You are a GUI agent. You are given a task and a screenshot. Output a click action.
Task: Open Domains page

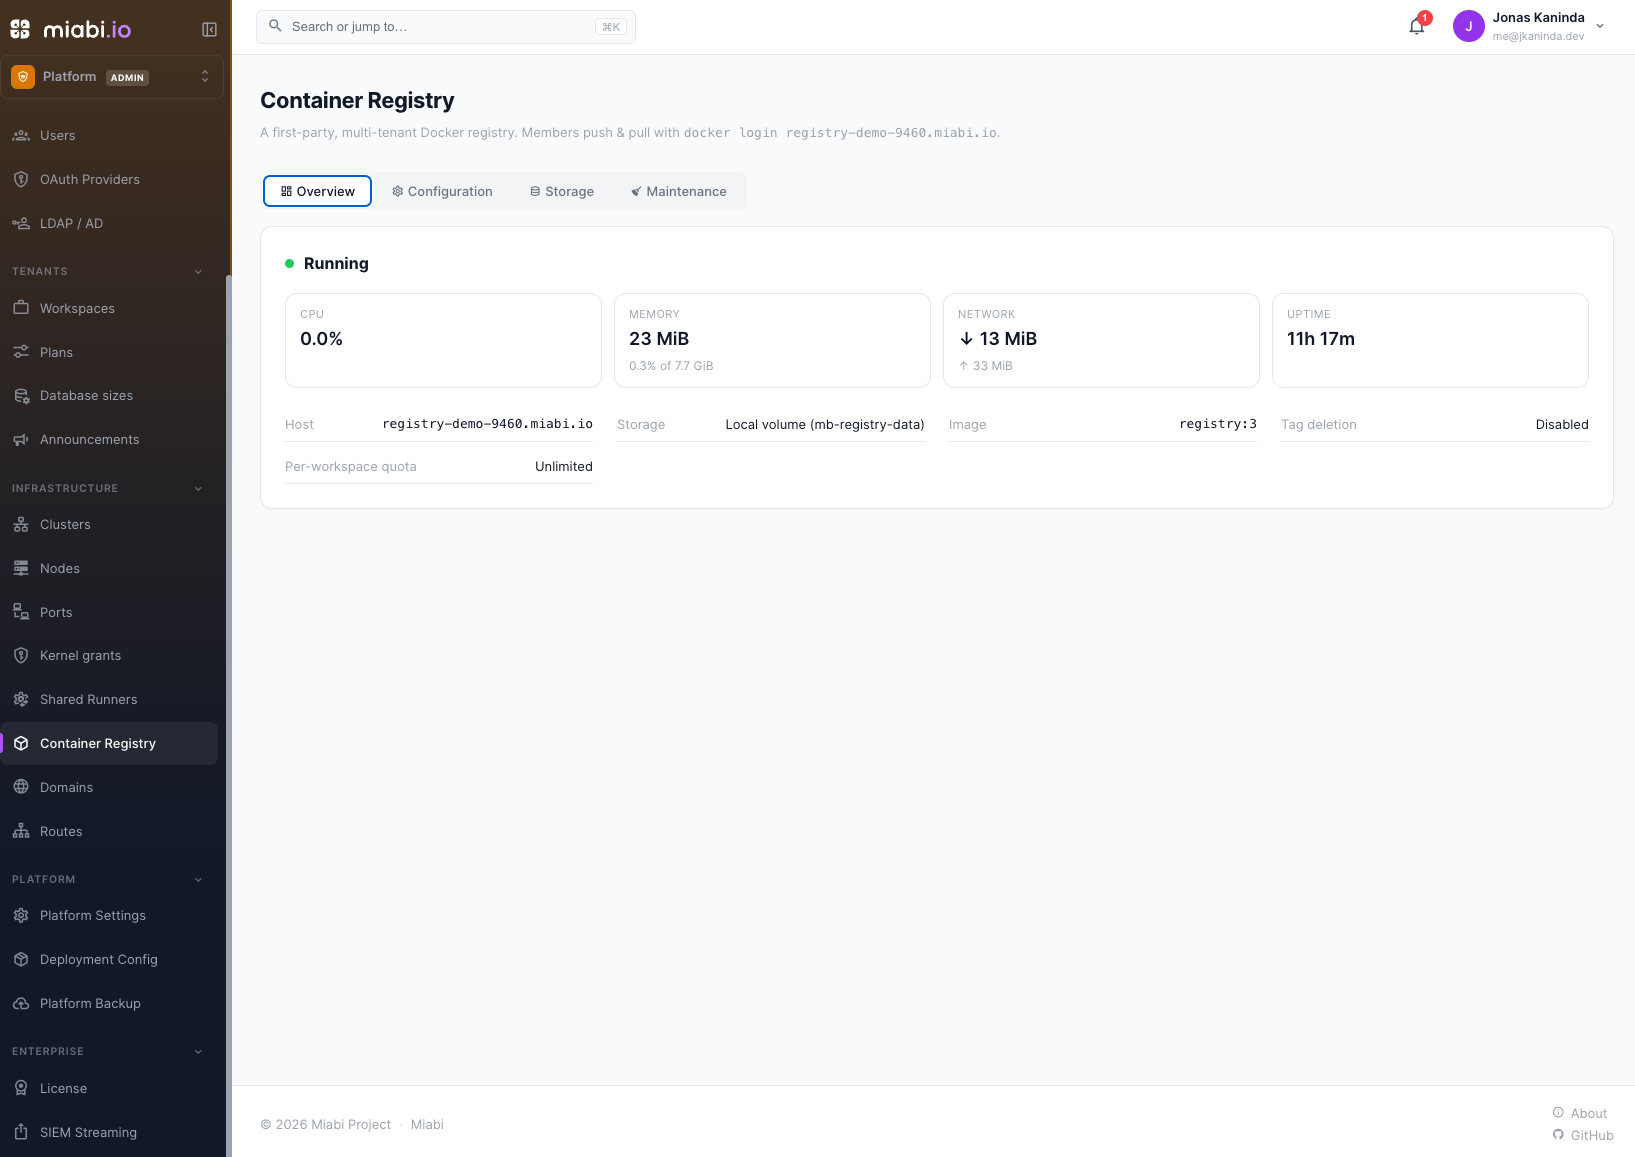(x=110, y=788)
